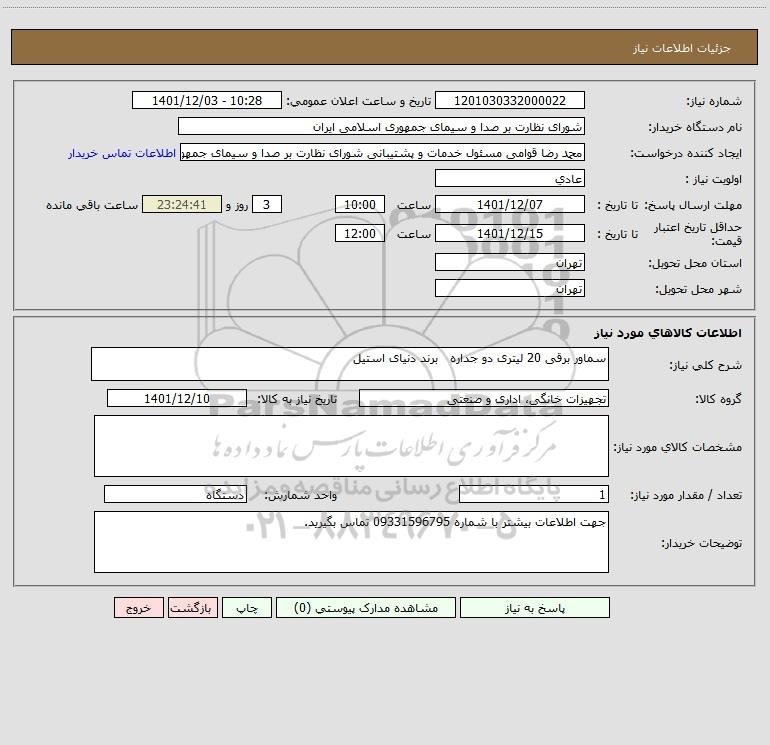This screenshot has width=770, height=745.
Task: Click the announcement date field 1401/12/03 - 10:28
Action: tap(207, 100)
